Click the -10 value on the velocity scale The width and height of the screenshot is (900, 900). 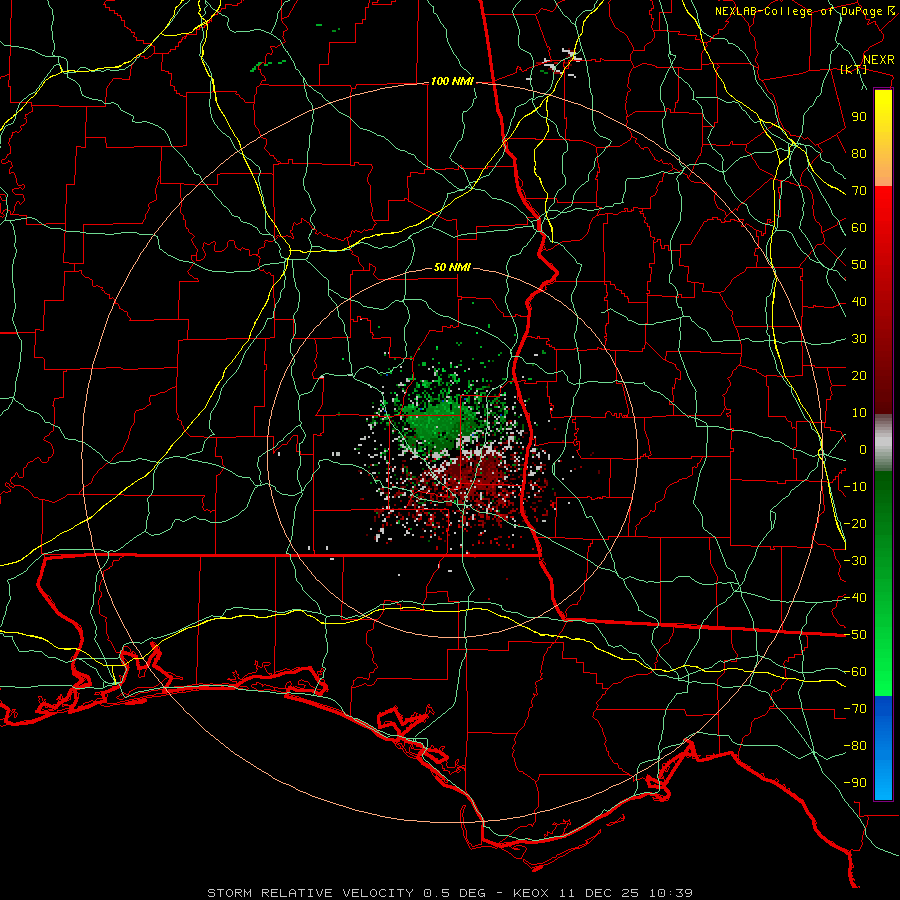tap(855, 487)
